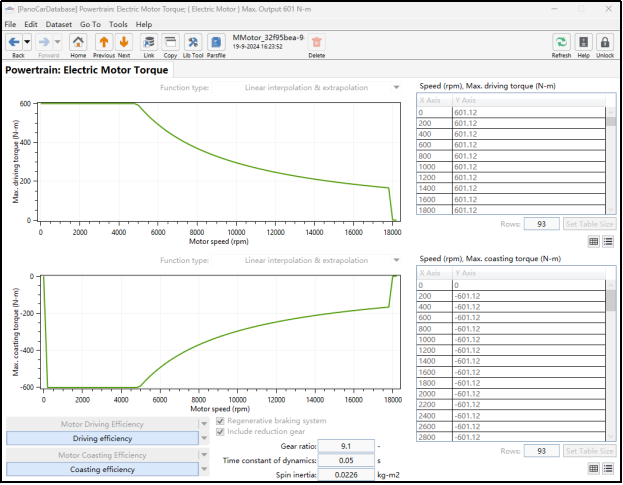
Task: Expand Motor Coasting Efficiency dropdown arrow
Action: [x=204, y=455]
